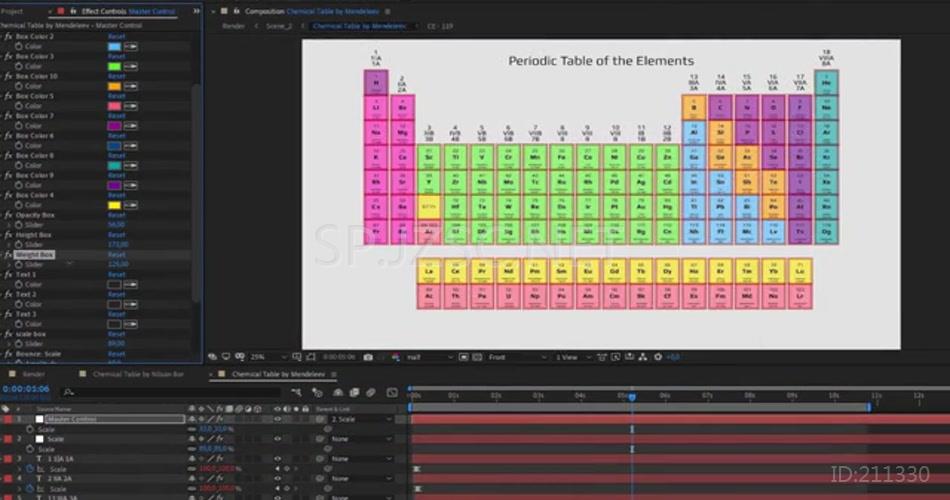Reset the Opacity Box effect
Viewport: 950px width, 500px height.
(x=116, y=215)
